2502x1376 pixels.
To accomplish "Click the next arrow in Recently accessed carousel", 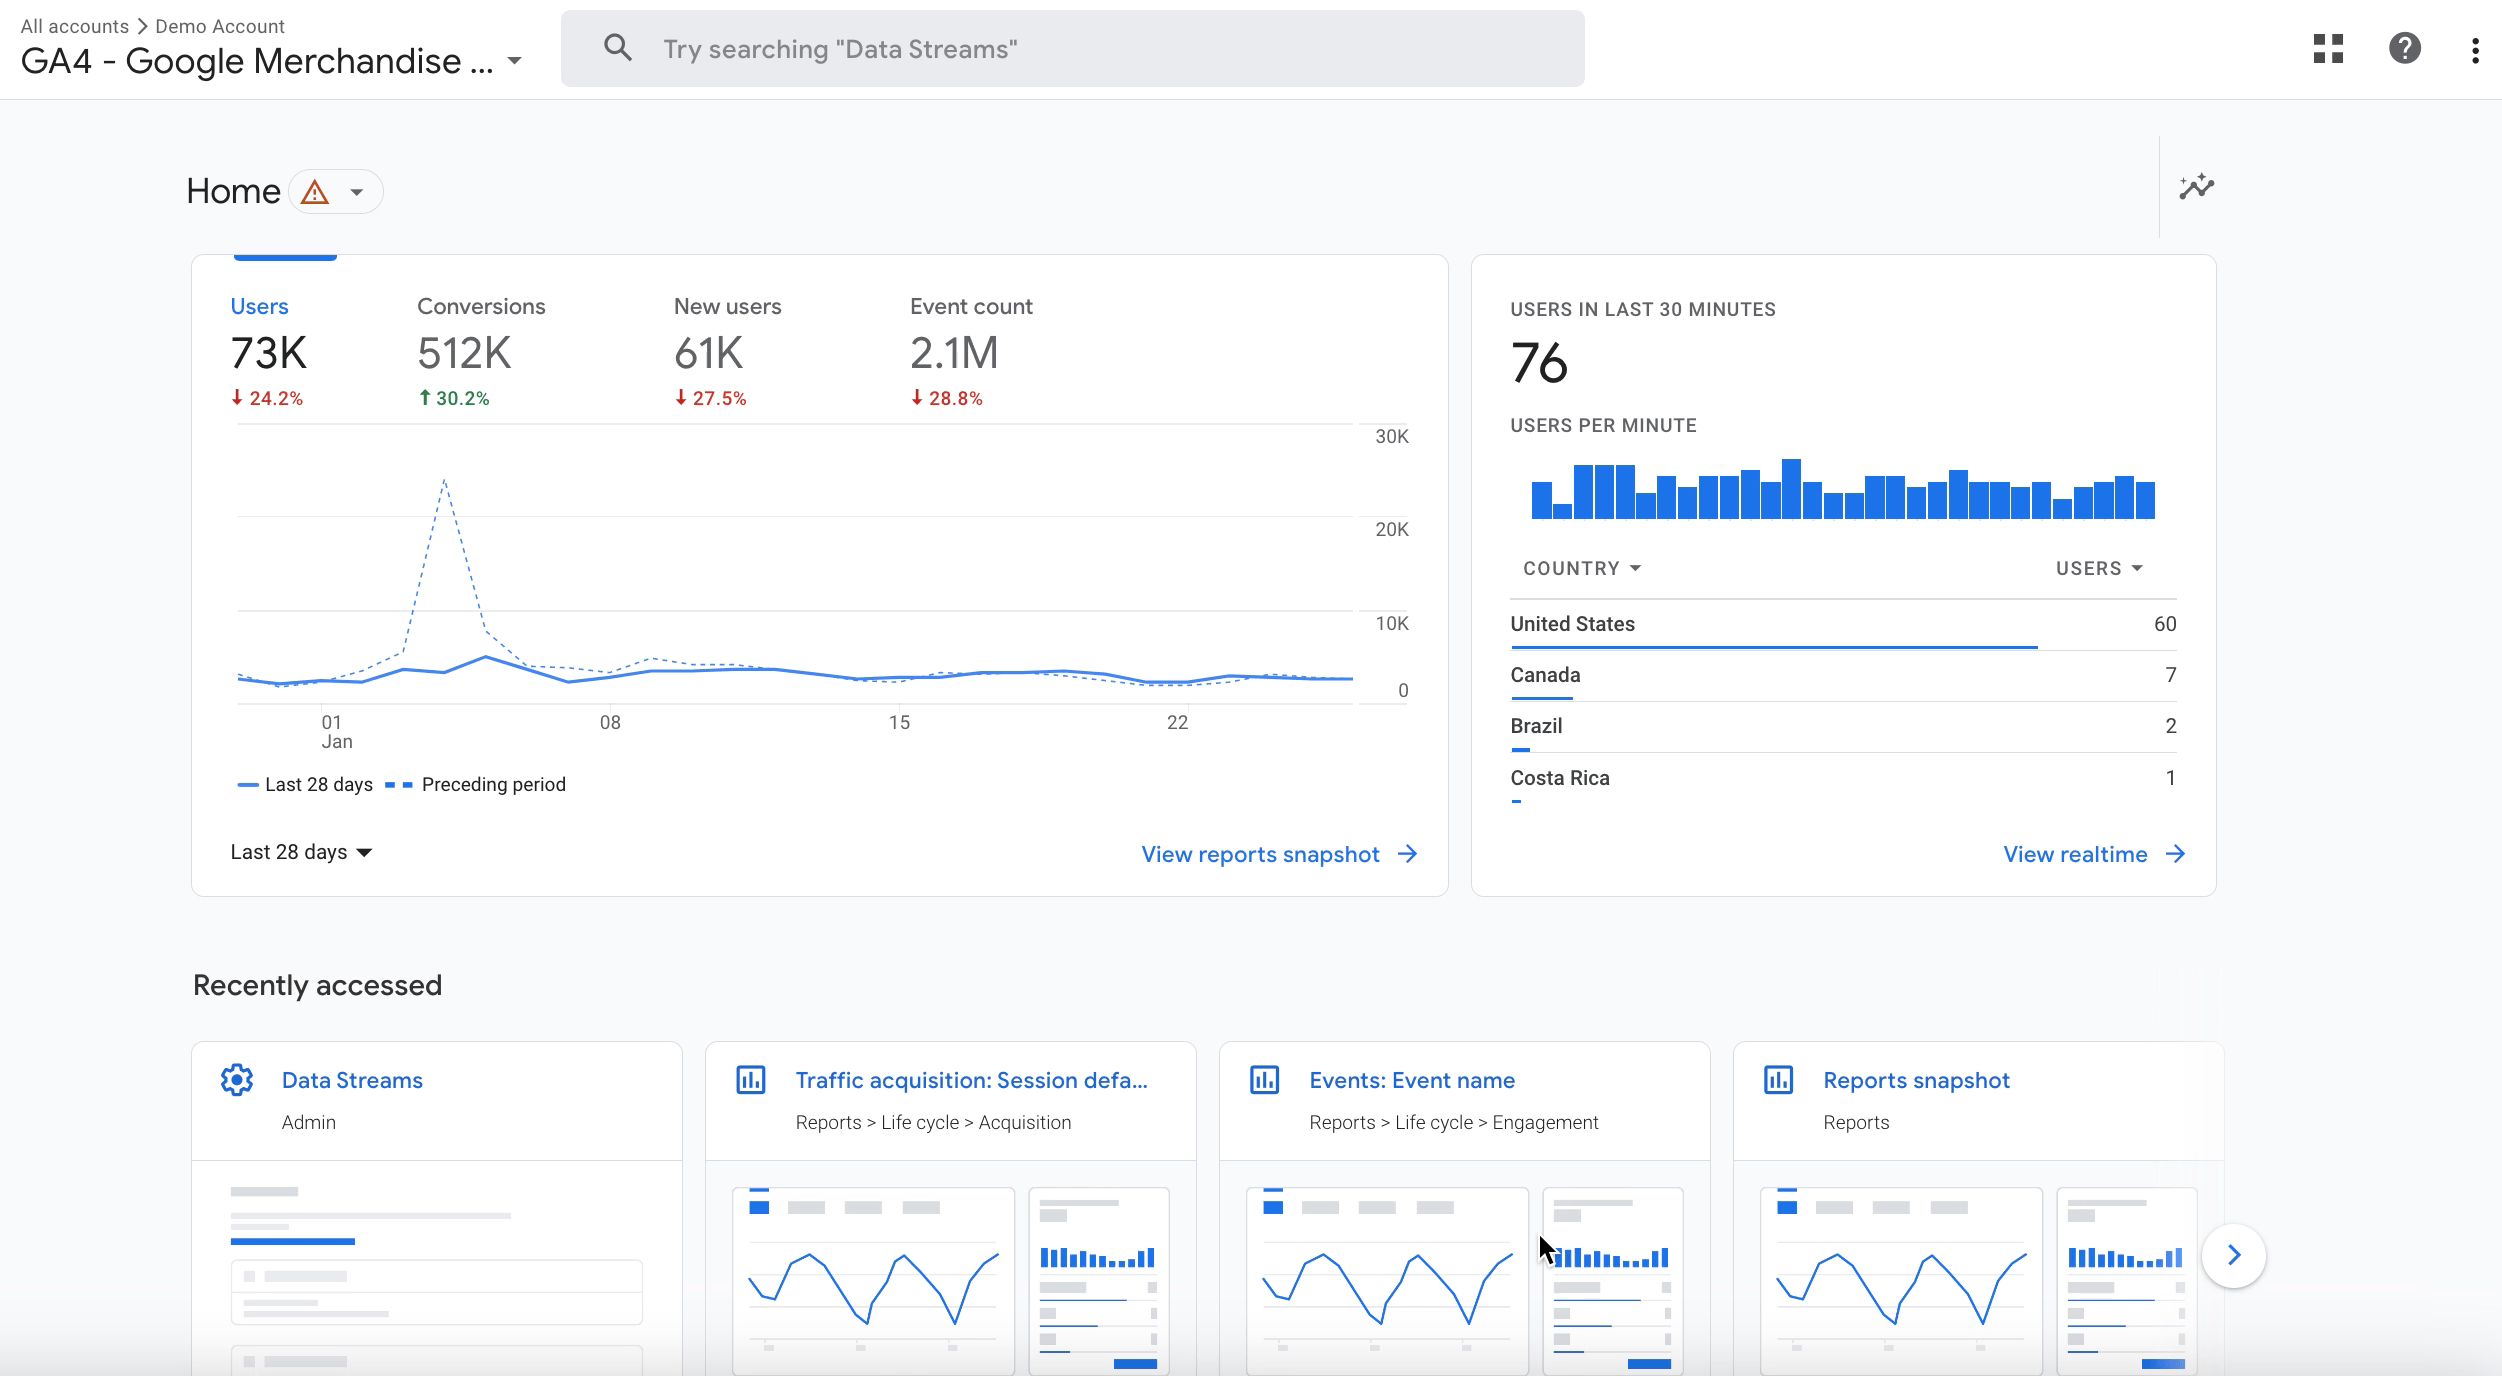I will 2233,1255.
